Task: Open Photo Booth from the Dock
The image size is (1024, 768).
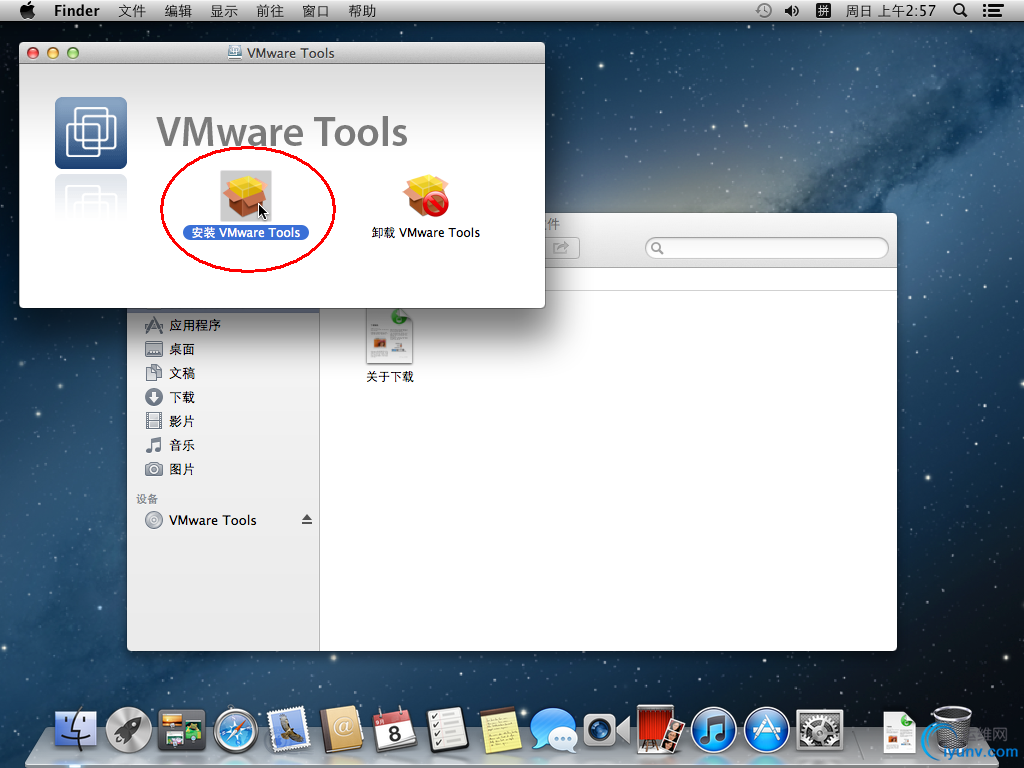Action: click(660, 729)
